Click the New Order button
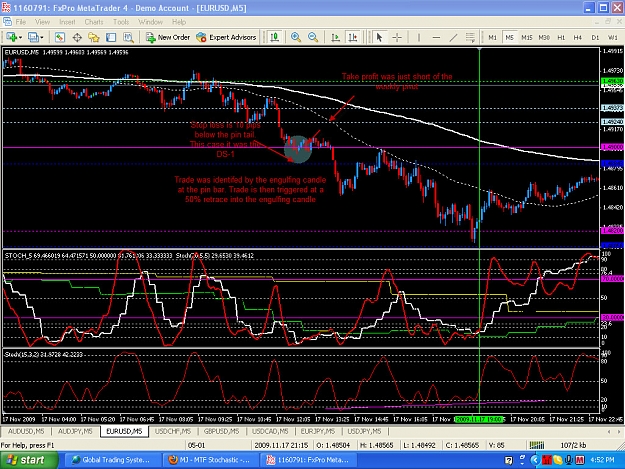The height and width of the screenshot is (469, 625). 168,37
